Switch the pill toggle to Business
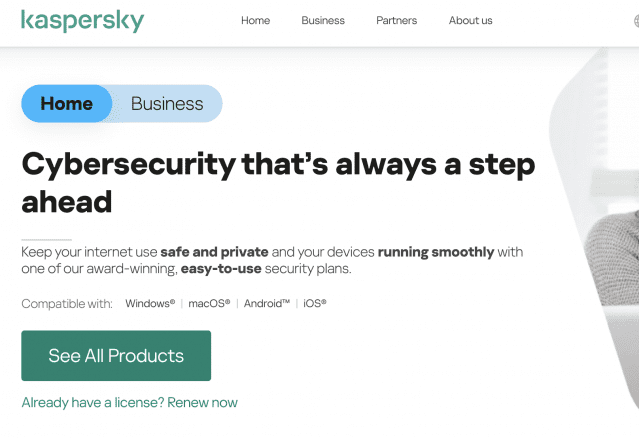639x438 pixels. pos(167,103)
